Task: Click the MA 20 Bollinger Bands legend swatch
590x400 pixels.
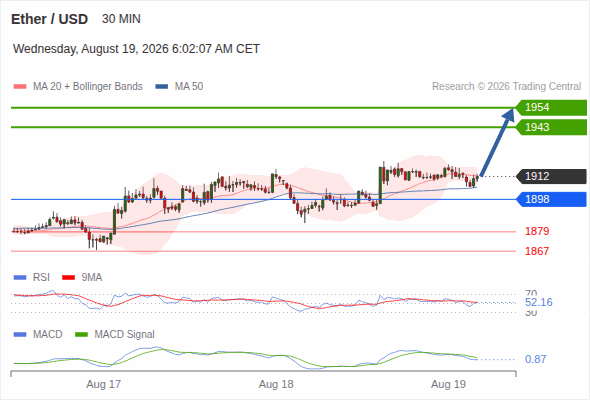Action: 20,87
